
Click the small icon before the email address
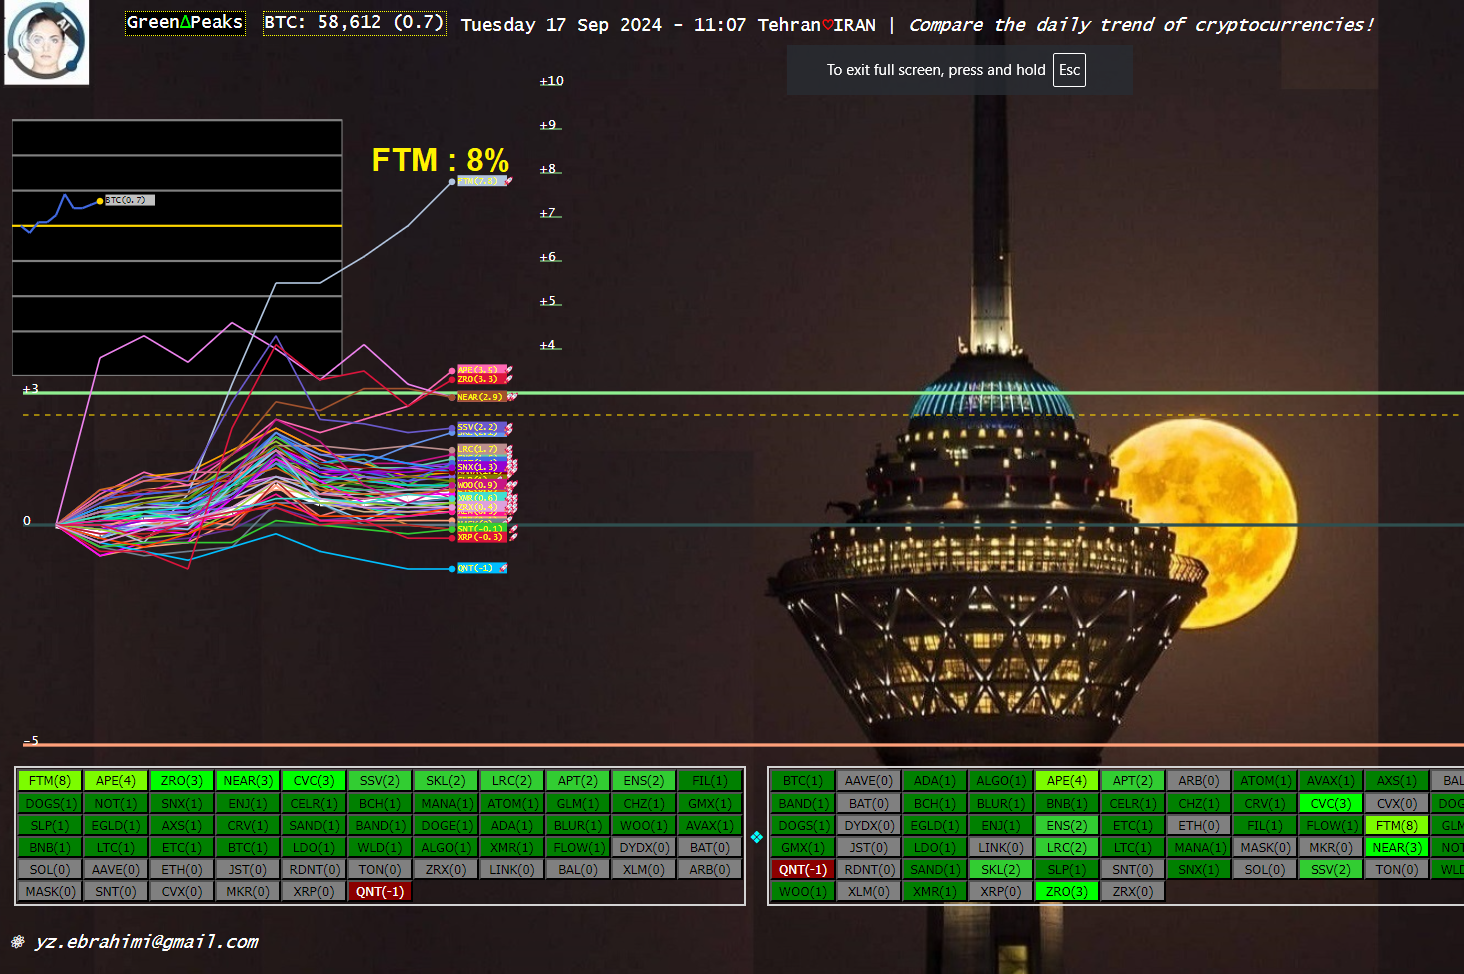pyautogui.click(x=18, y=941)
